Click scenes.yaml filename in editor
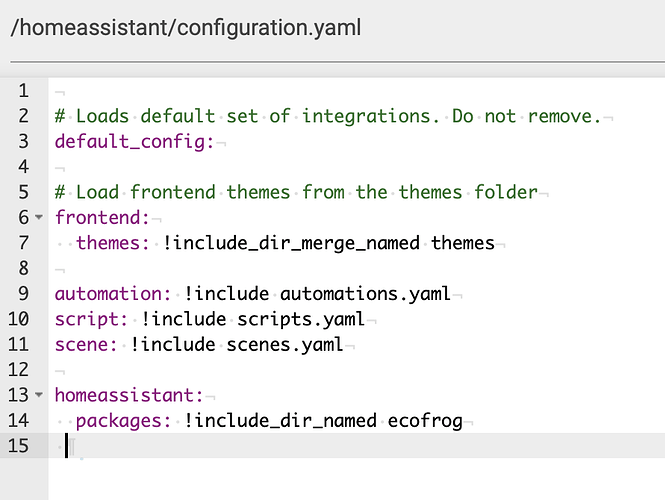The image size is (665, 500). pos(285,345)
